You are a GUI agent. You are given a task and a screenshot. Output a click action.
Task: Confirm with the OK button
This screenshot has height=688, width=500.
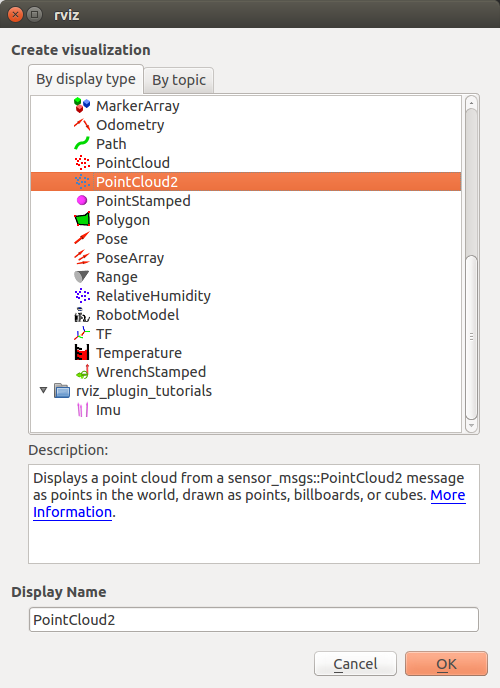click(x=446, y=664)
